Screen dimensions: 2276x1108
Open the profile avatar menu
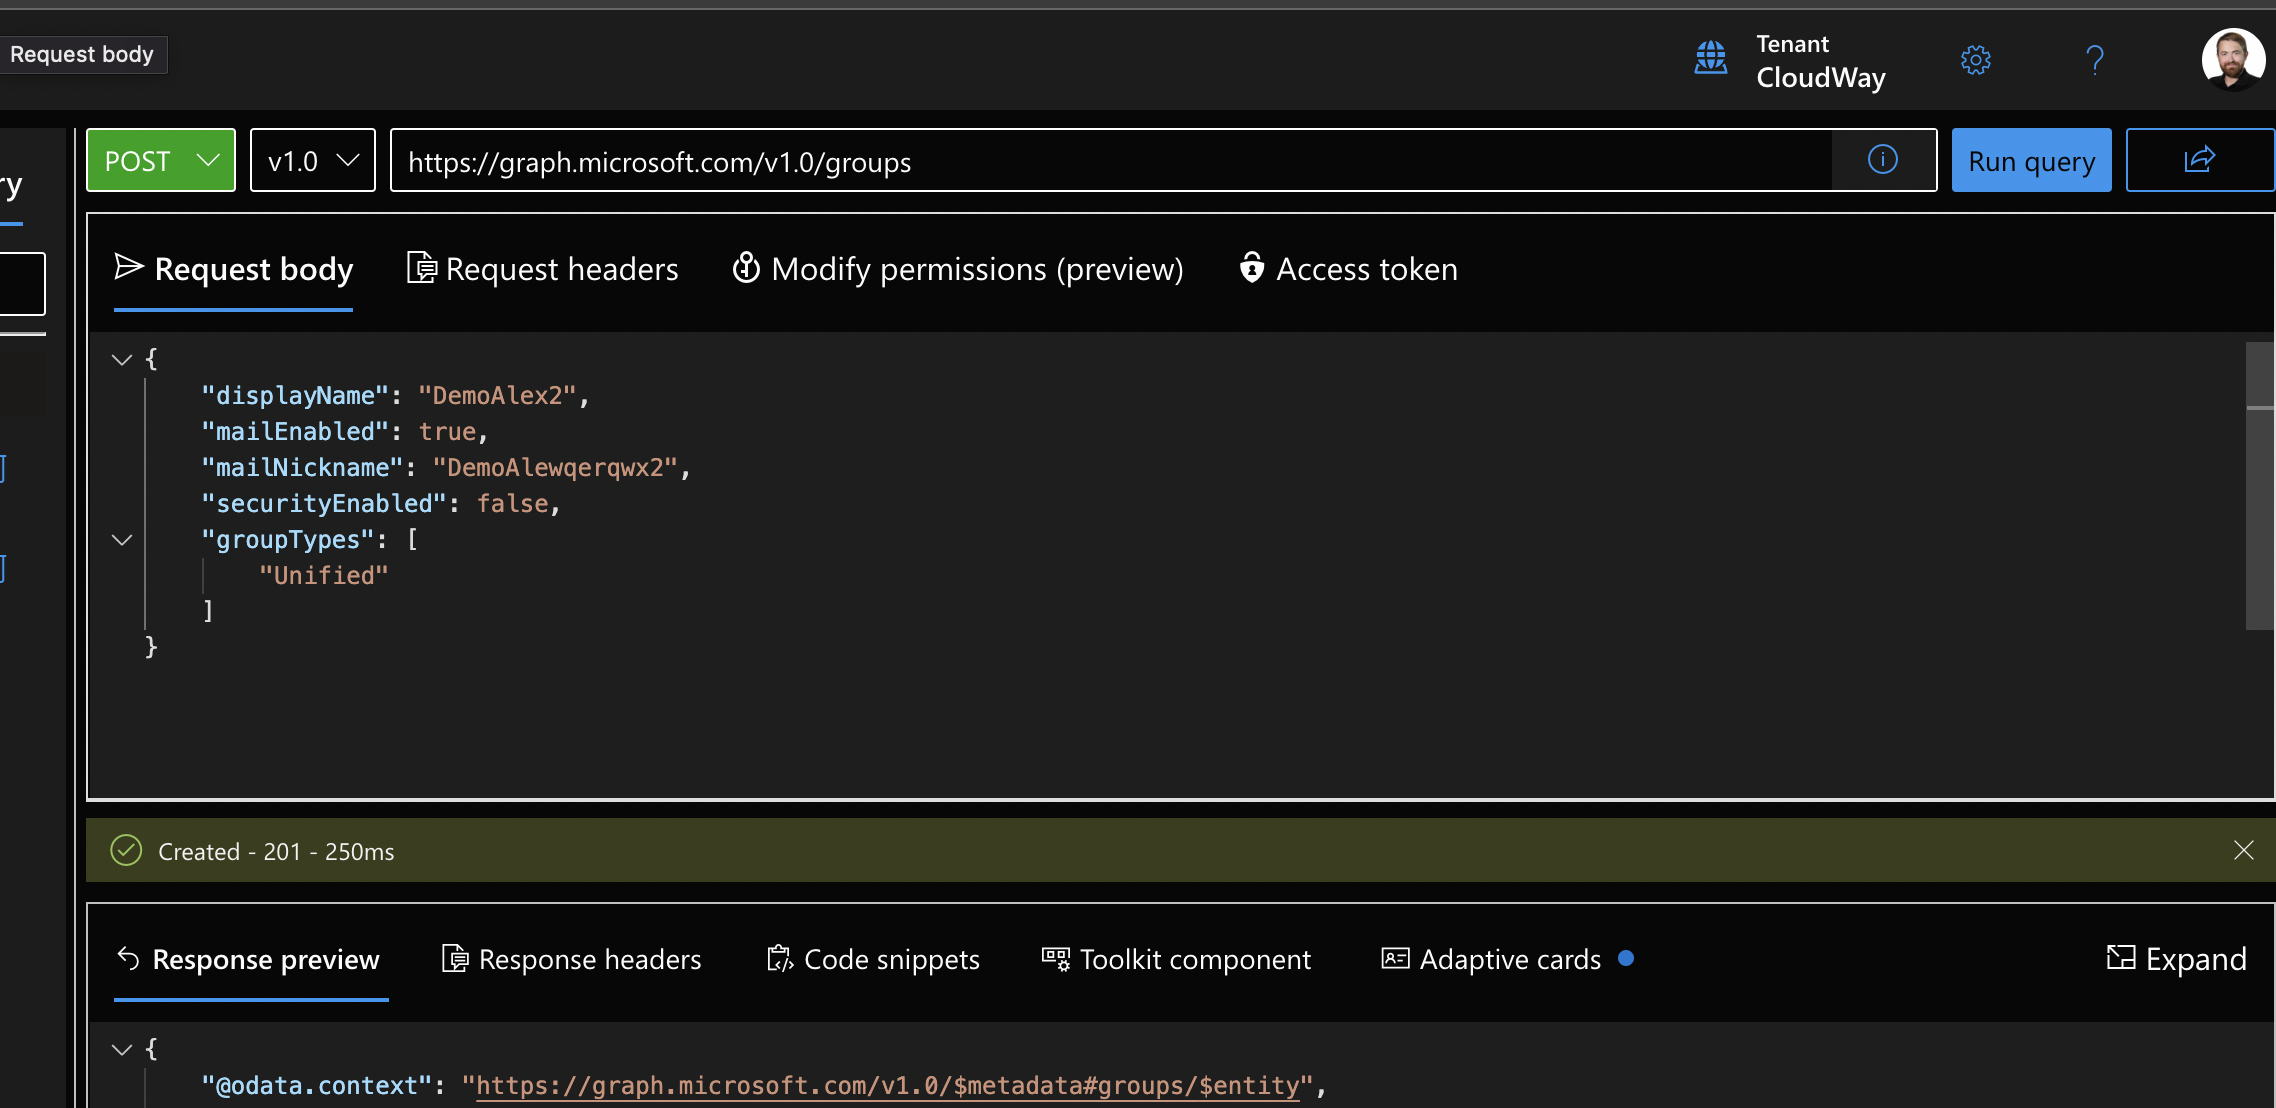point(2235,60)
